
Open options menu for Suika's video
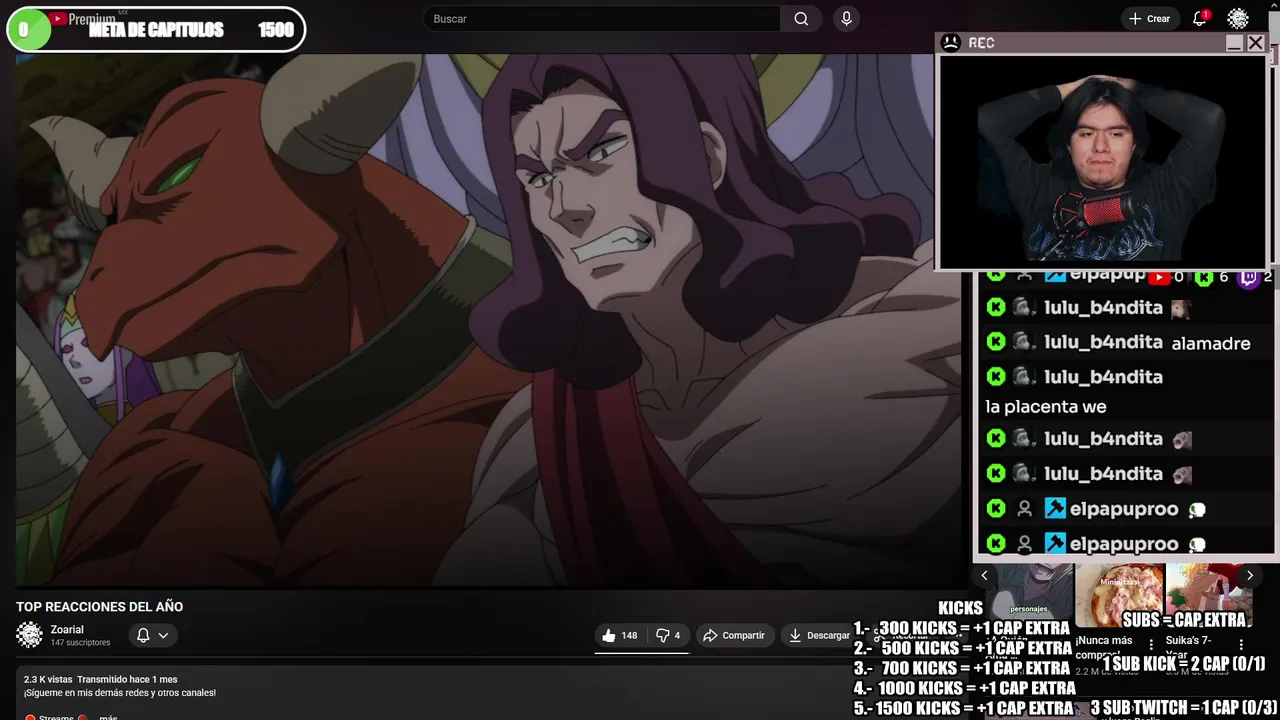[1241, 645]
